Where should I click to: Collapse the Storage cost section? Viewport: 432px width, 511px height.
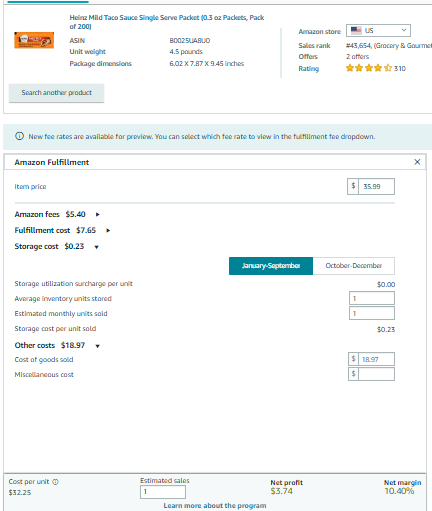pyautogui.click(x=97, y=247)
